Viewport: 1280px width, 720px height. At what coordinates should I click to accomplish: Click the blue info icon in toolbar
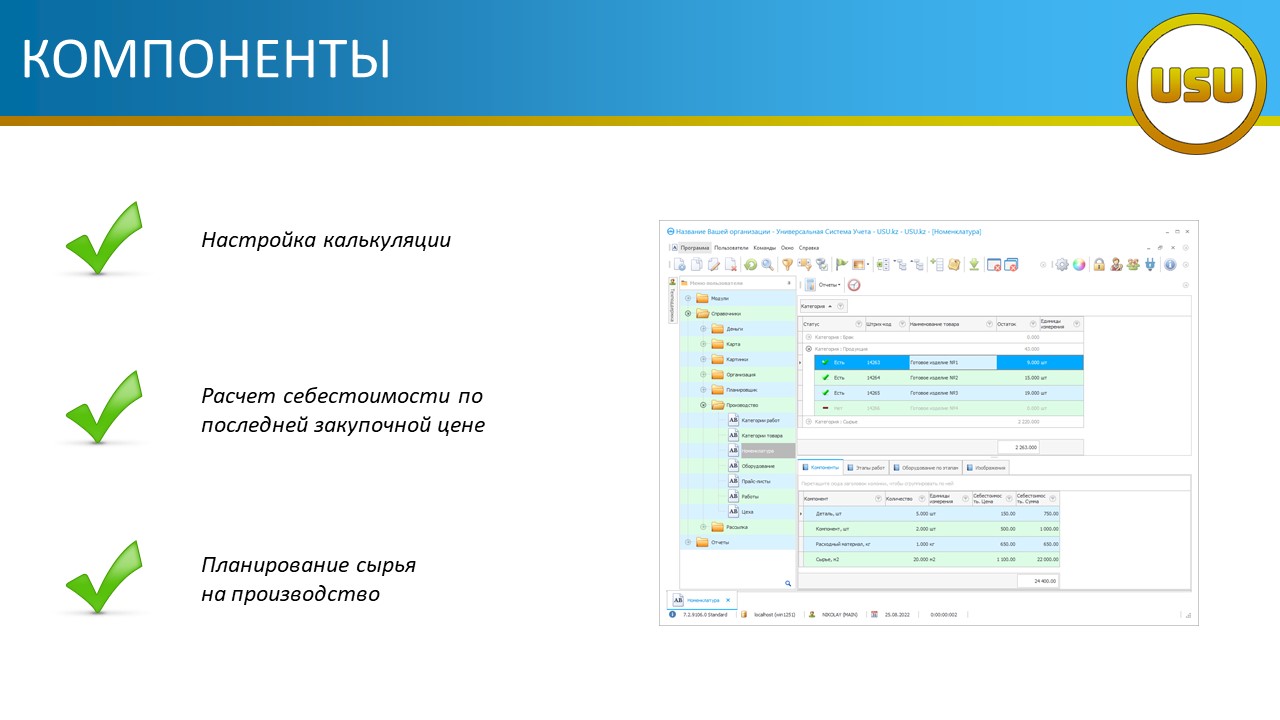point(1170,265)
